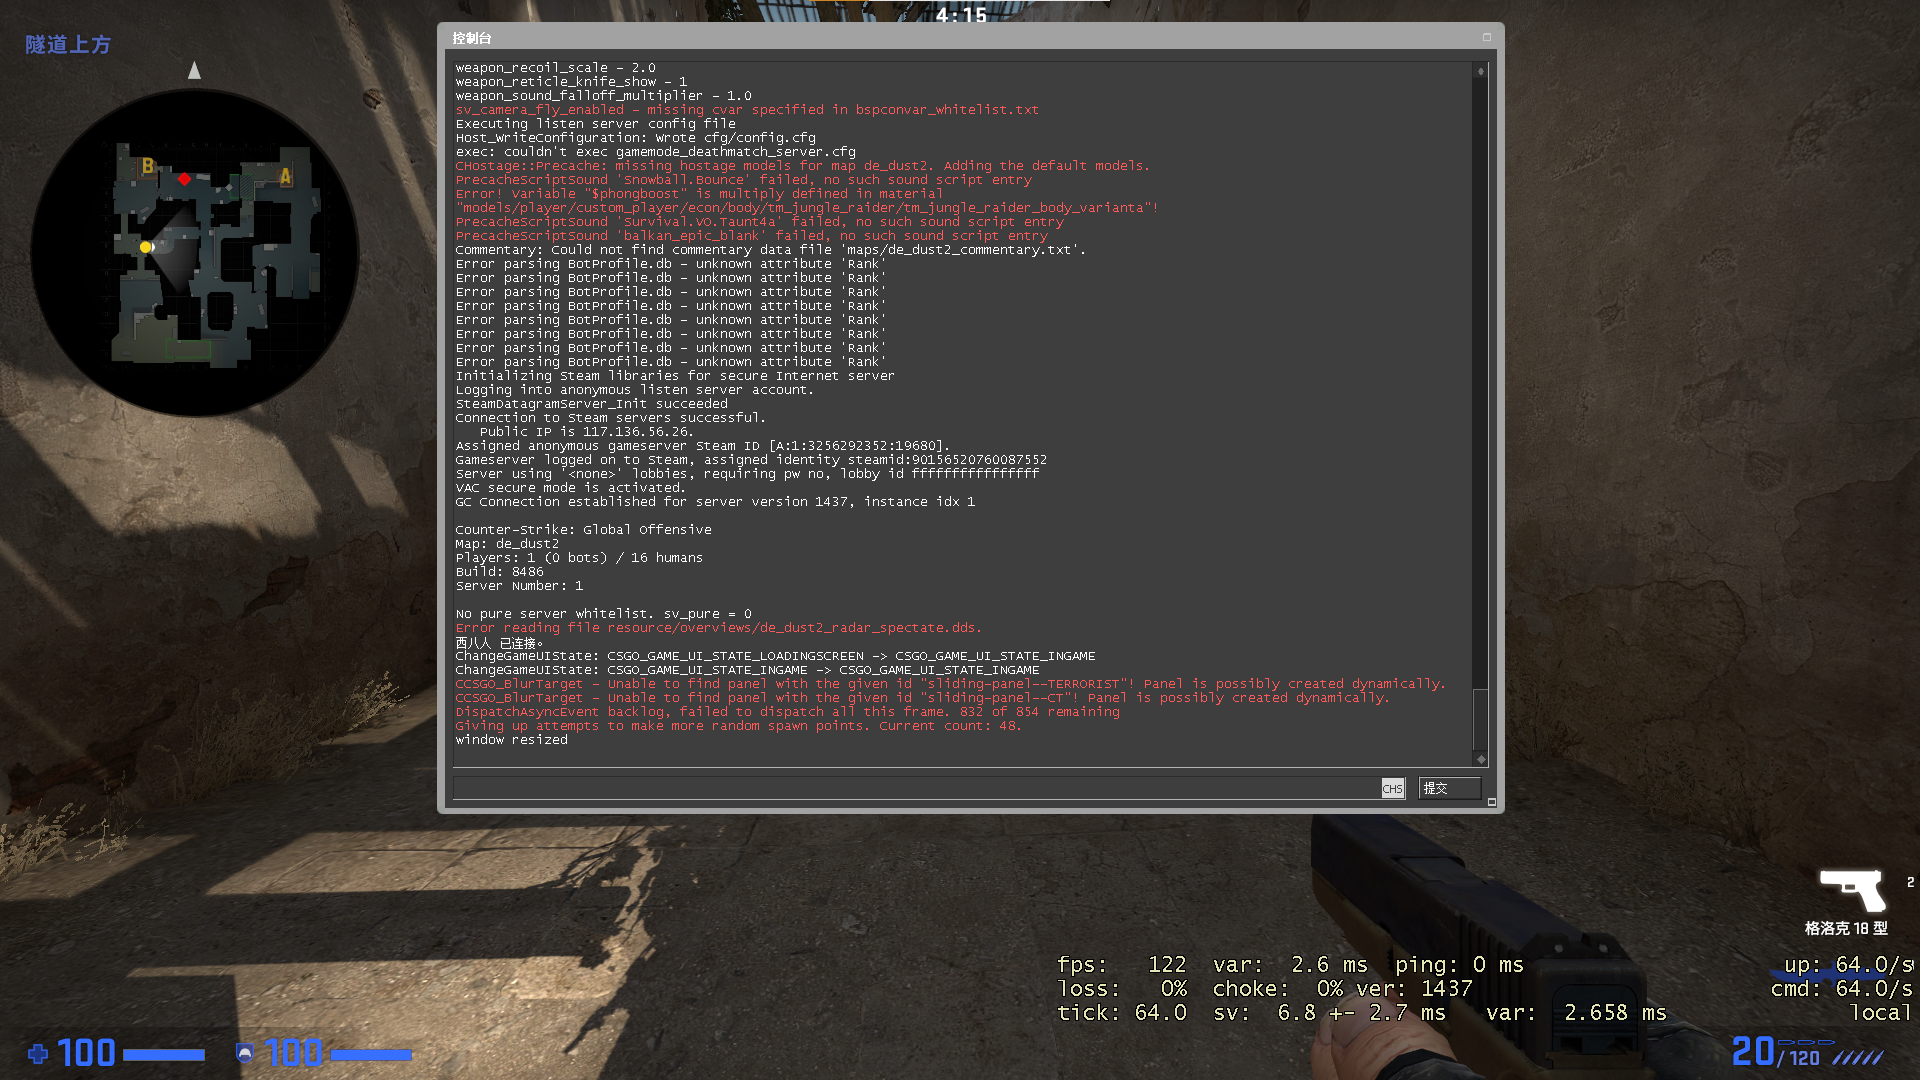Close the 控制台 console window
Viewport: 1920px width, 1080px height.
pos(1486,37)
